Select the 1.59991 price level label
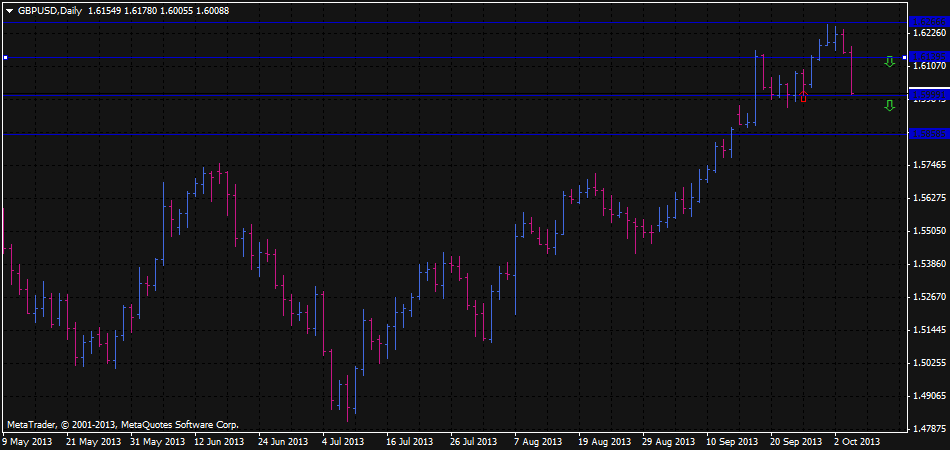This screenshot has width=950, height=450. coord(929,94)
